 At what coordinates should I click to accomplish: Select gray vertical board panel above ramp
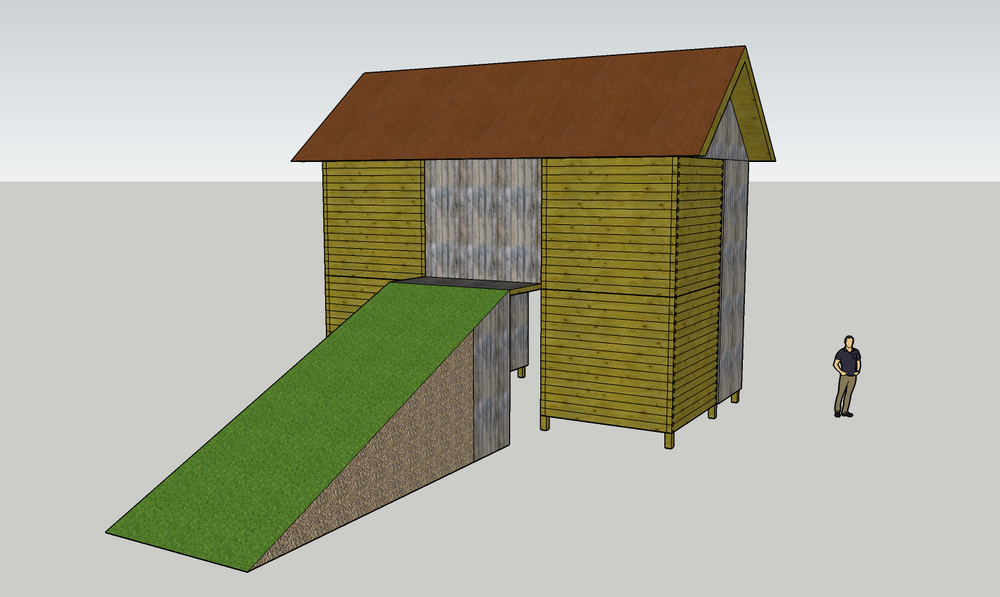[482, 220]
